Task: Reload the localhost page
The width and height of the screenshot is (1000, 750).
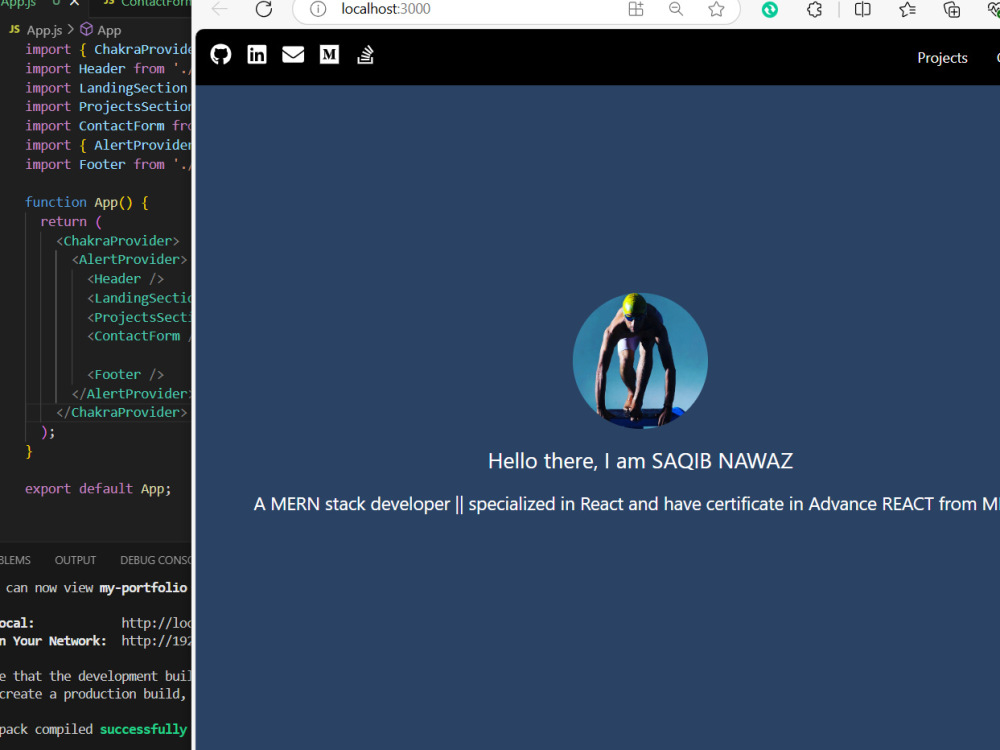Action: click(264, 9)
